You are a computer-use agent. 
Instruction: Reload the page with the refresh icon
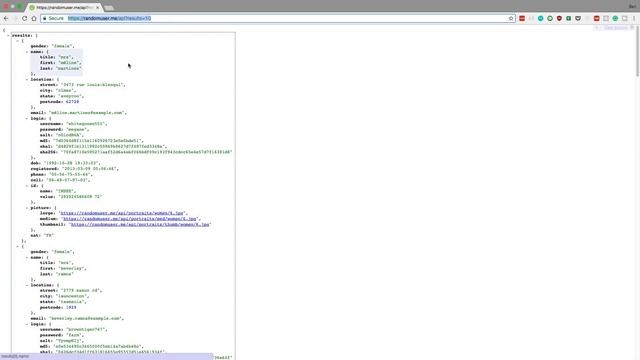[24, 18]
